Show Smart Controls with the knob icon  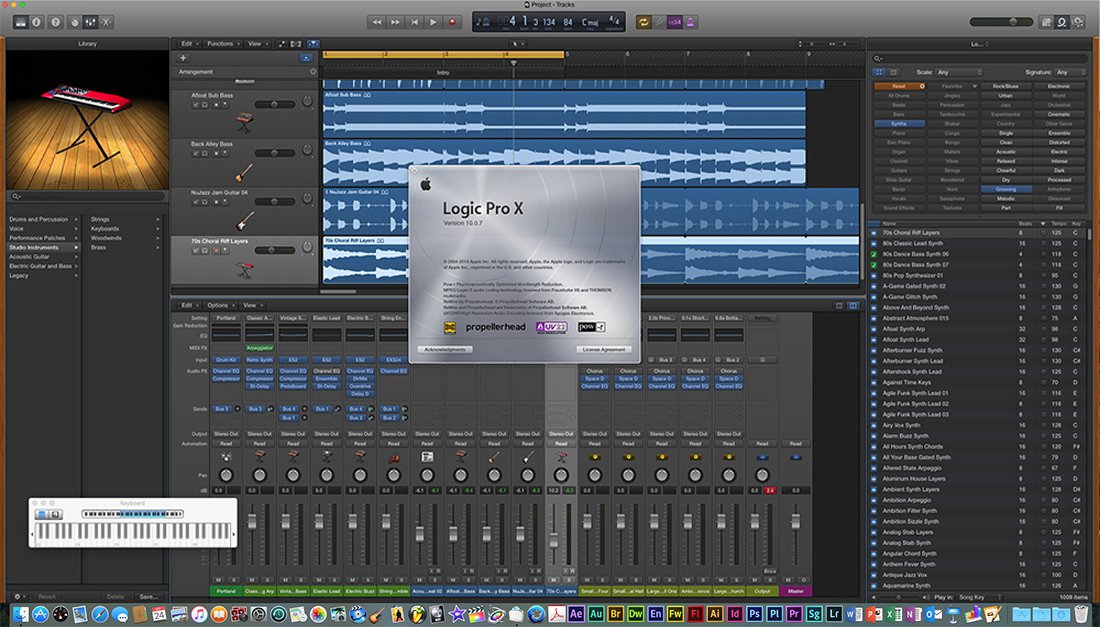click(x=74, y=22)
